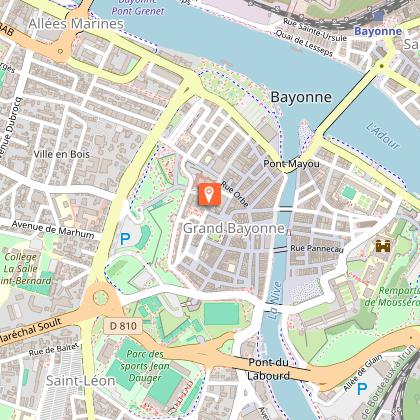Click the small roundabout at Allées Marines

[60, 51]
